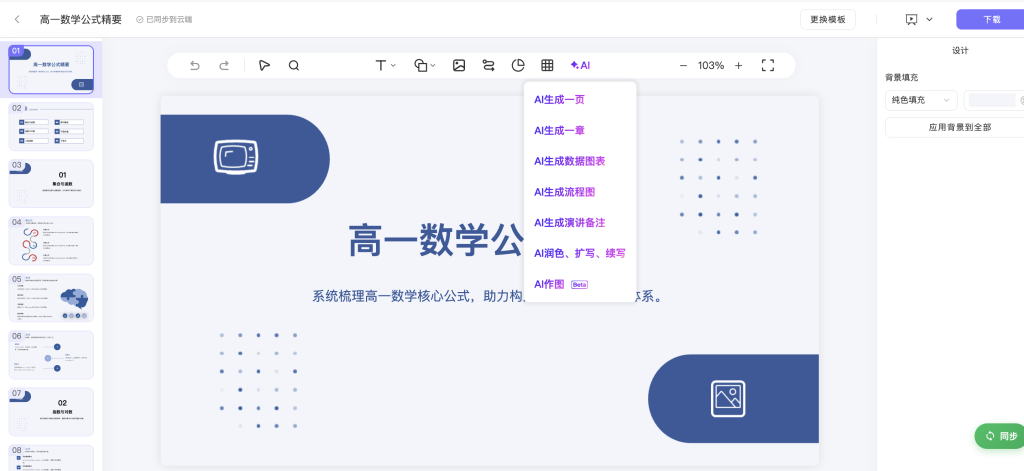Go back using the top-left arrow
This screenshot has height=471, width=1024.
[17, 19]
